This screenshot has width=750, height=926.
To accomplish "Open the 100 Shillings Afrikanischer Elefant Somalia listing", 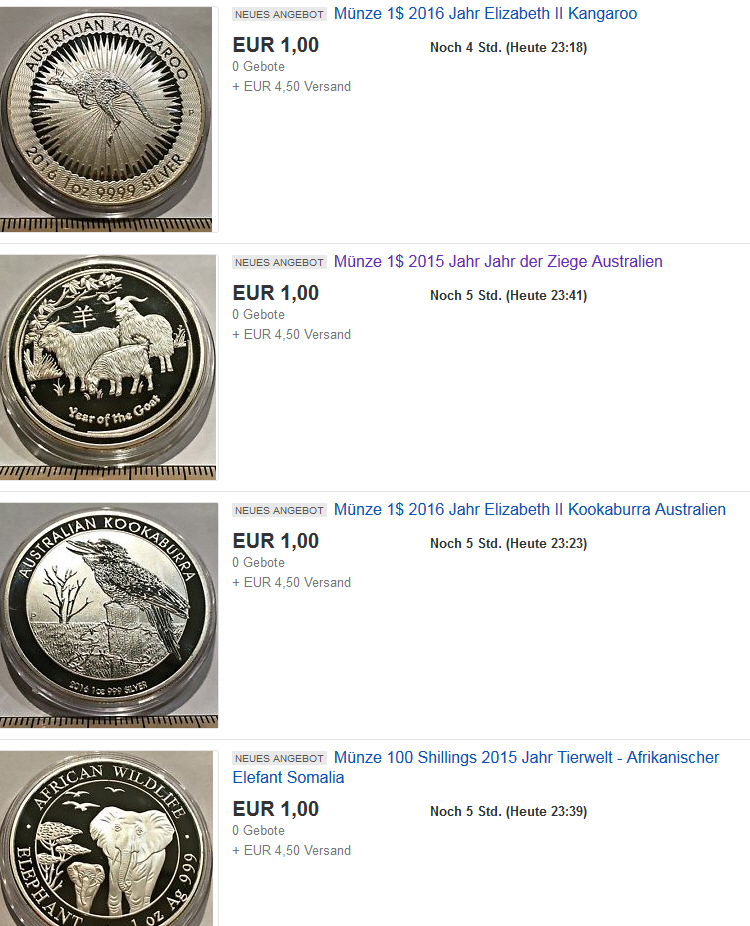I will click(x=476, y=767).
